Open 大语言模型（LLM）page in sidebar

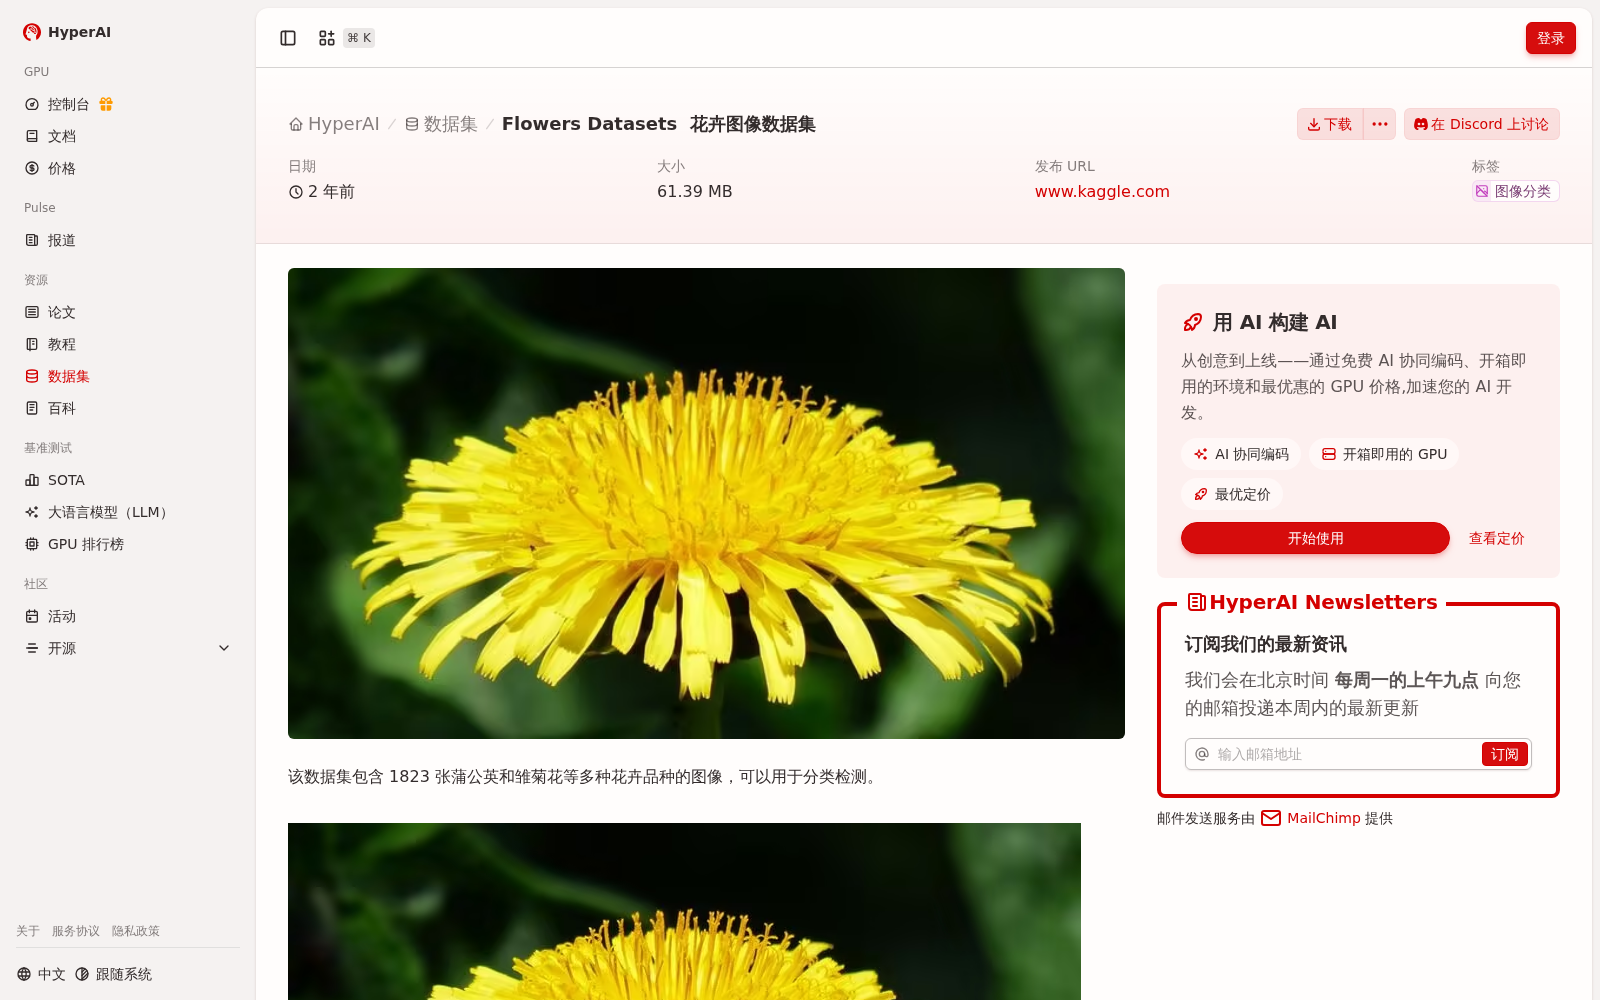pyautogui.click(x=128, y=512)
